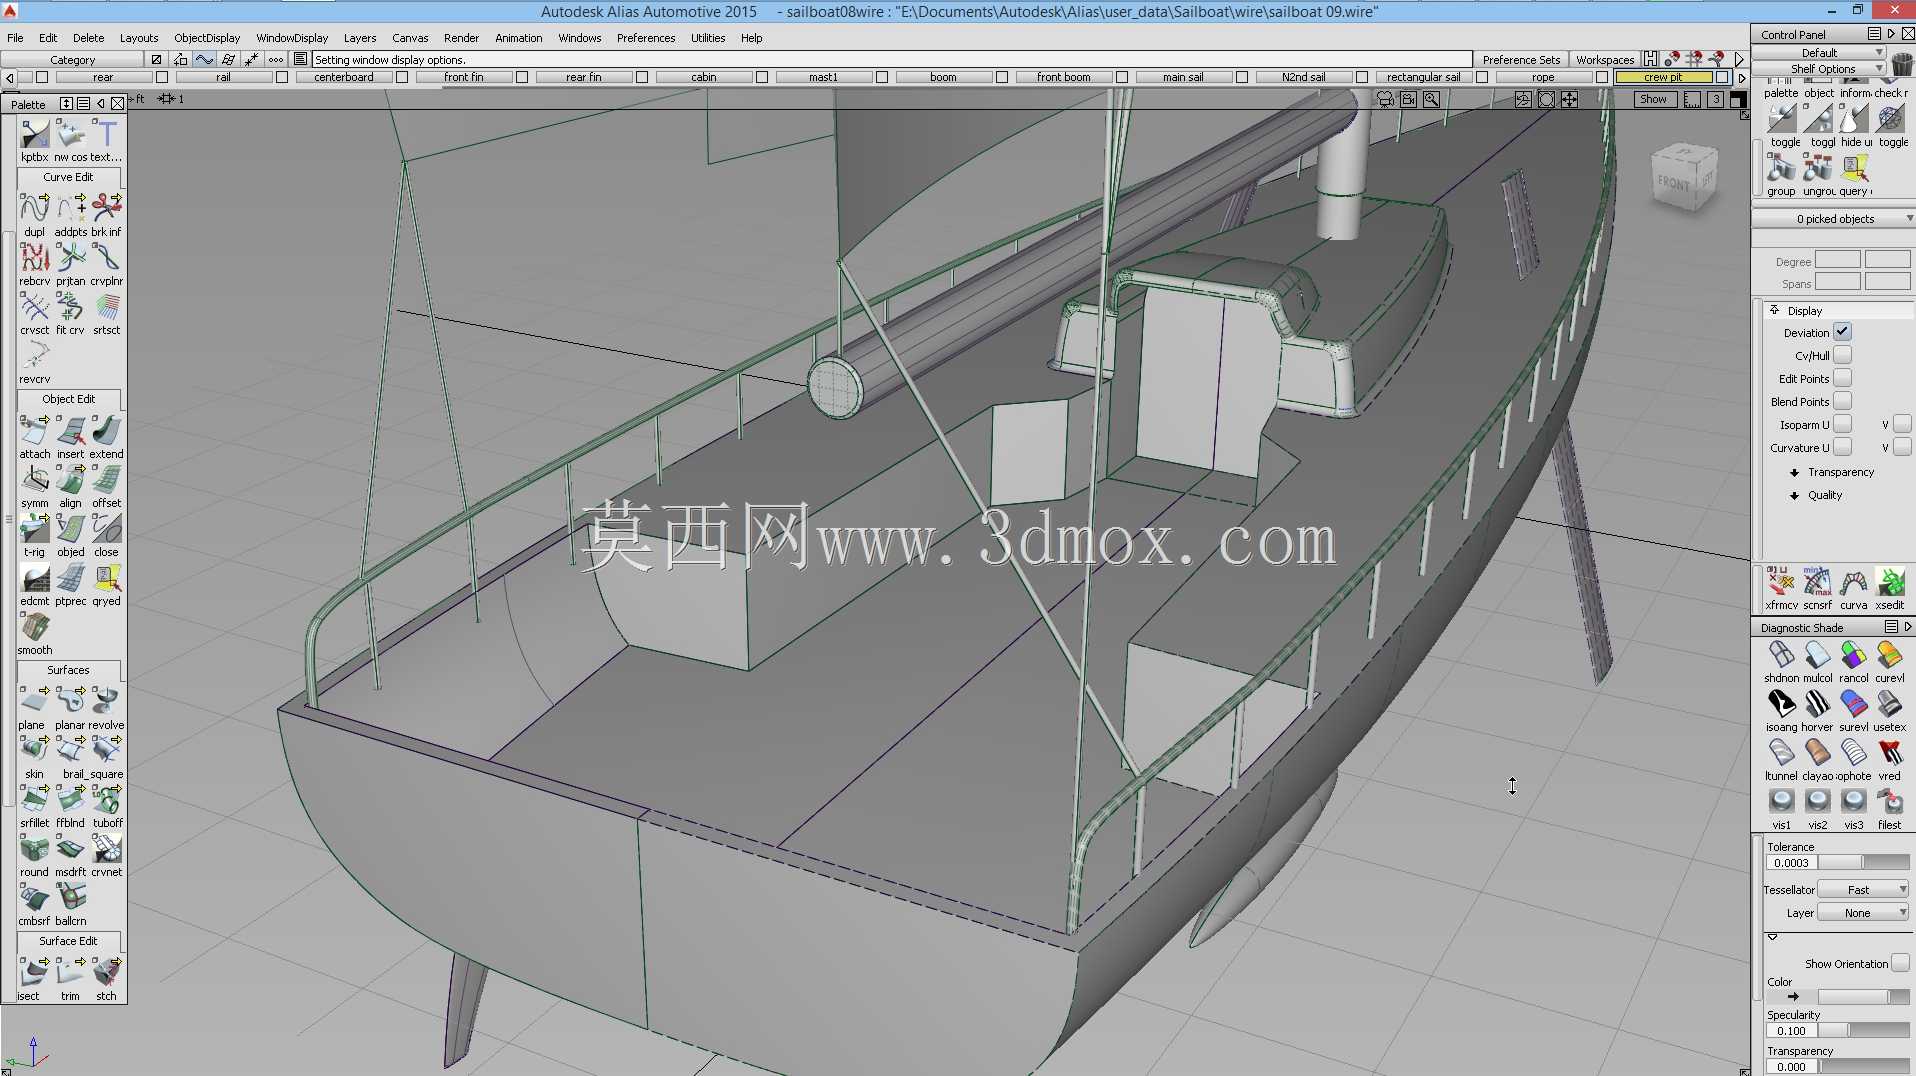The width and height of the screenshot is (1916, 1076).
Task: Toggle visibility box left of cabin layer
Action: point(642,77)
